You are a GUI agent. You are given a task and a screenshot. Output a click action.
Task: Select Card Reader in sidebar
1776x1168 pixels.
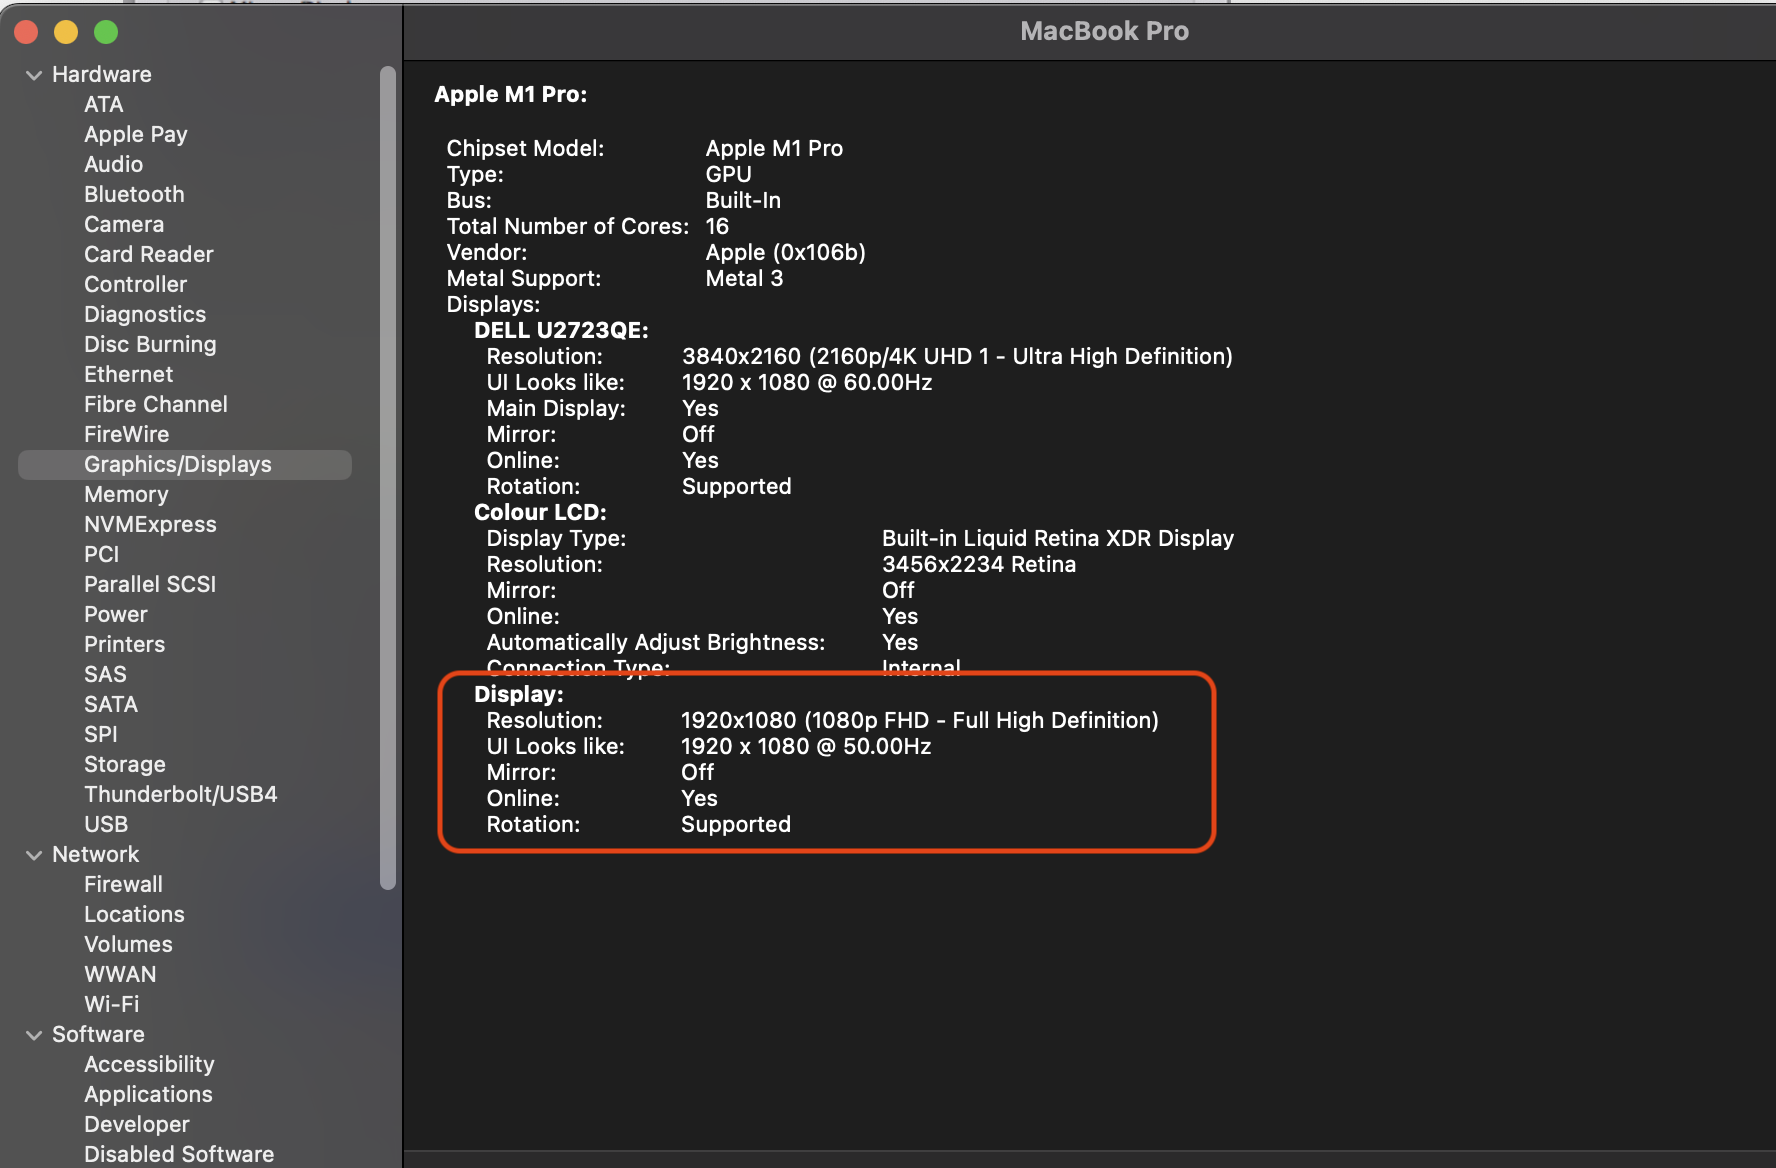point(149,255)
